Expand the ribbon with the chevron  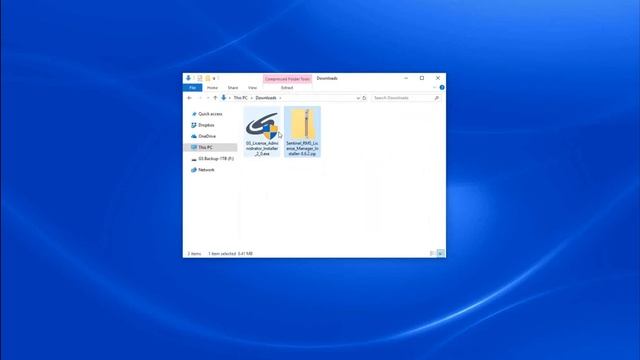tap(434, 87)
